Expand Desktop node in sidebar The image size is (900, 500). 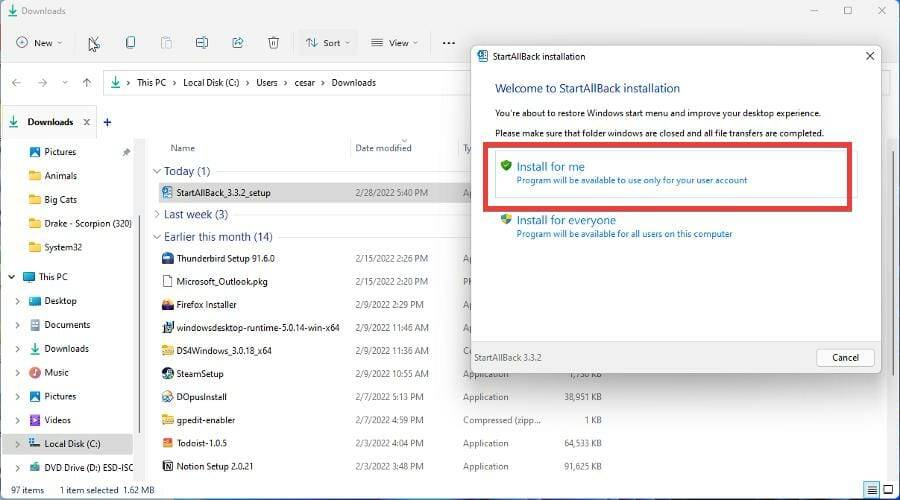pos(17,301)
